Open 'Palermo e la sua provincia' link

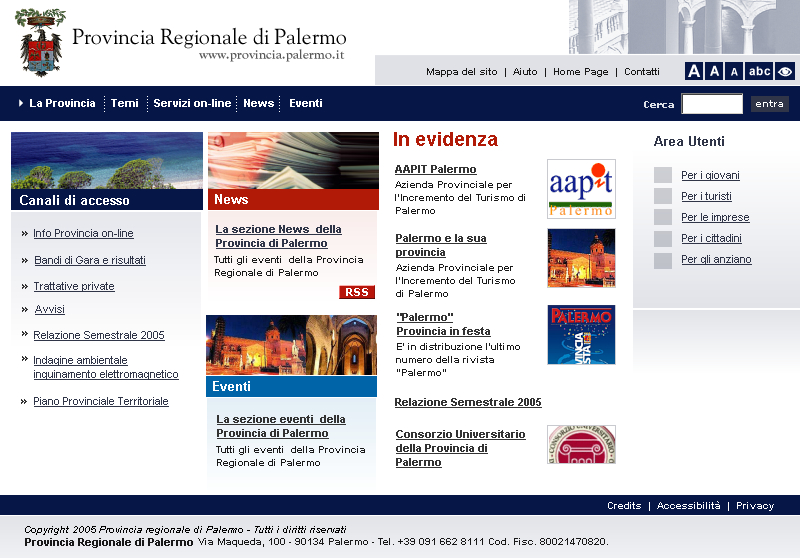pyautogui.click(x=441, y=245)
